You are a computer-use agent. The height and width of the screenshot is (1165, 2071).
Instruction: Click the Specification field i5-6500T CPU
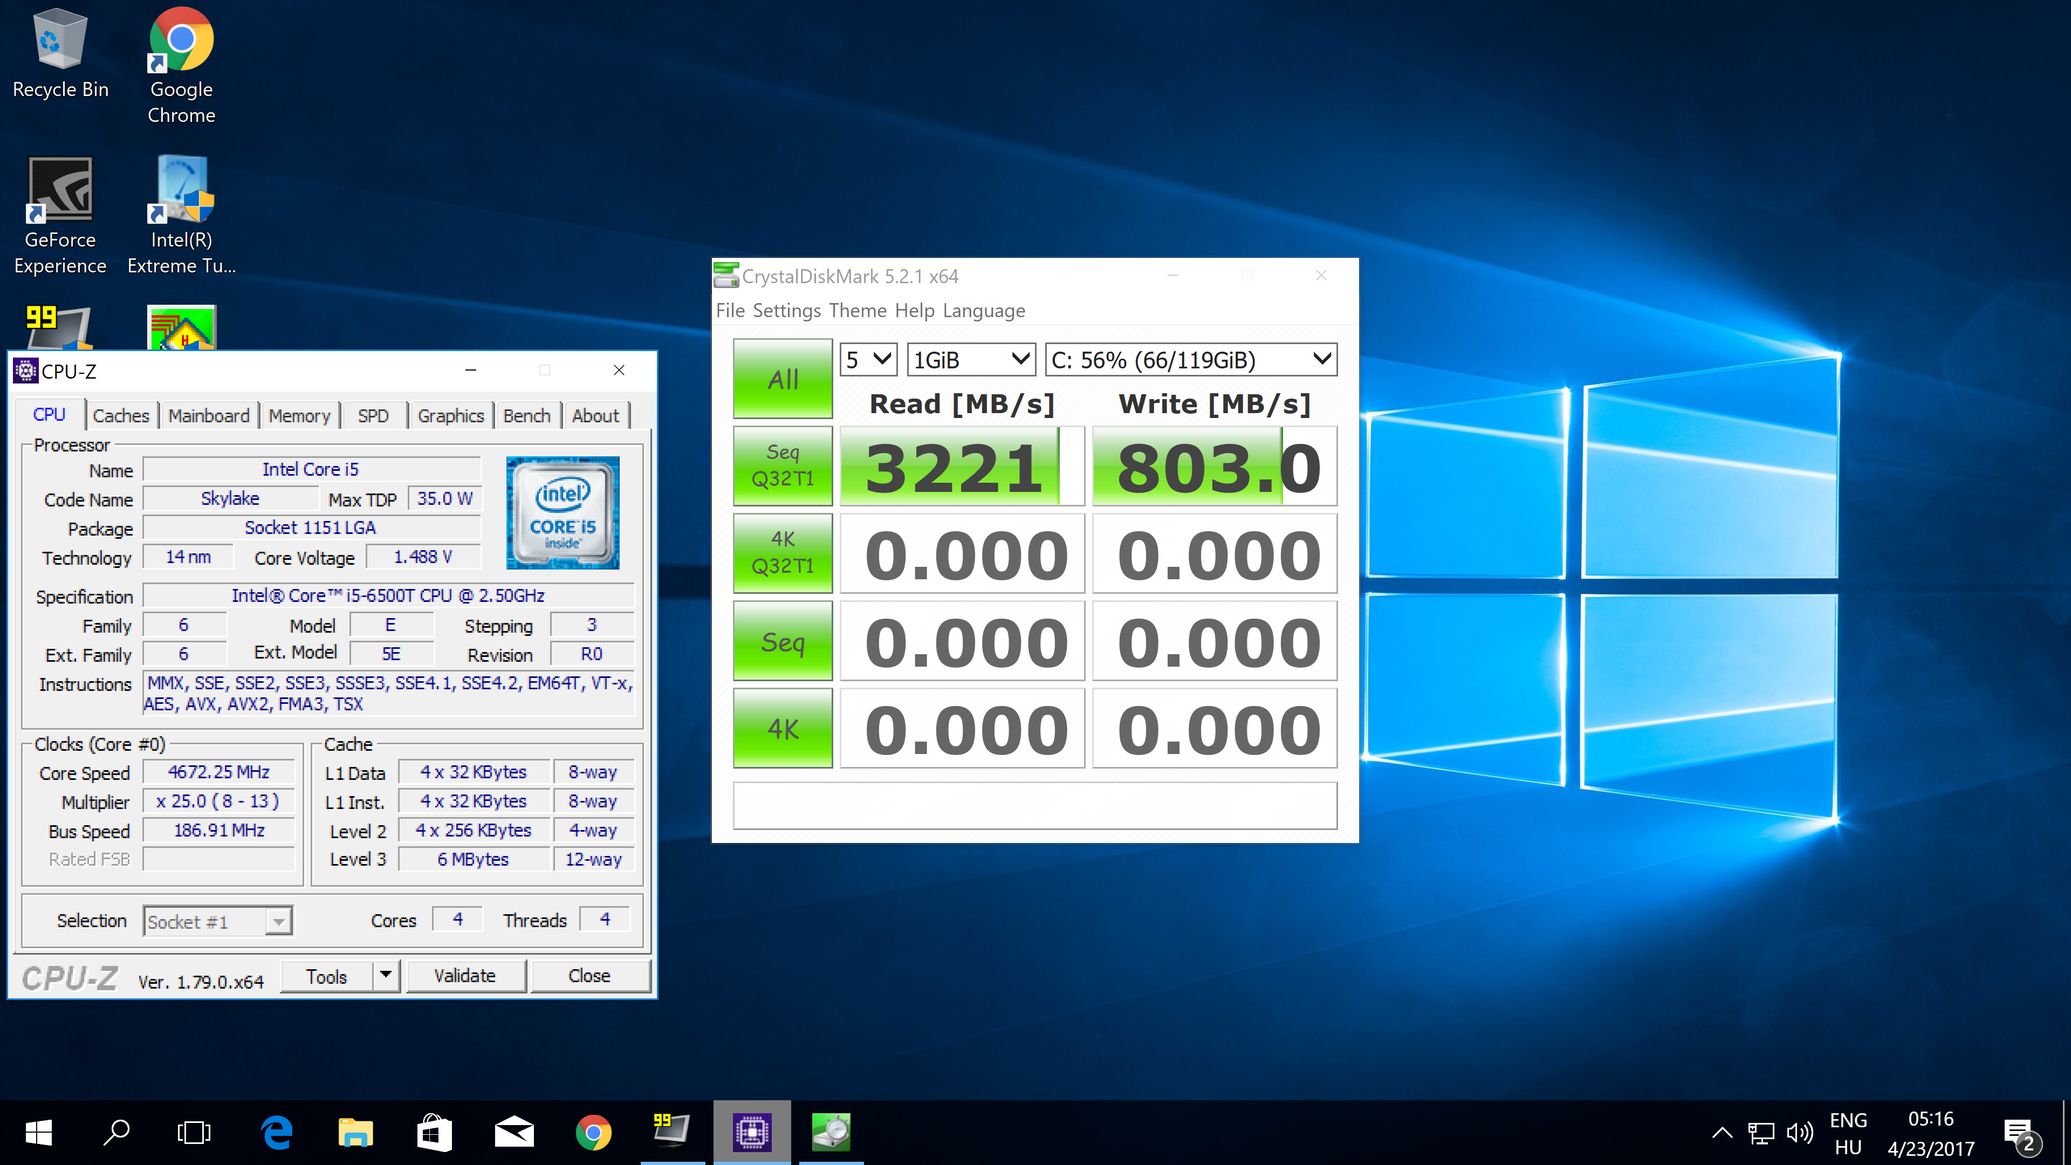[x=388, y=596]
